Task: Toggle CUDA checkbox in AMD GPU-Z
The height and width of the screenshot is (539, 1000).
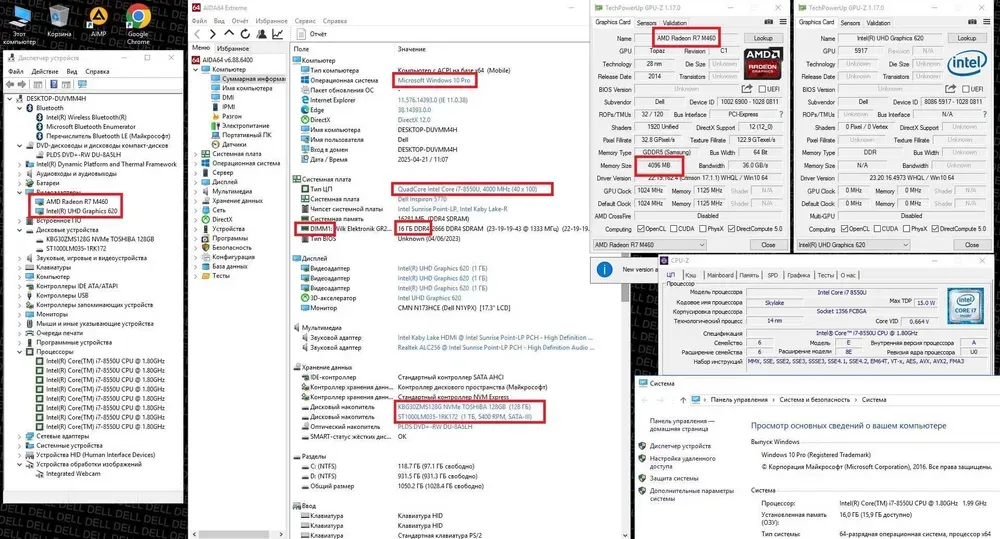Action: pyautogui.click(x=672, y=228)
